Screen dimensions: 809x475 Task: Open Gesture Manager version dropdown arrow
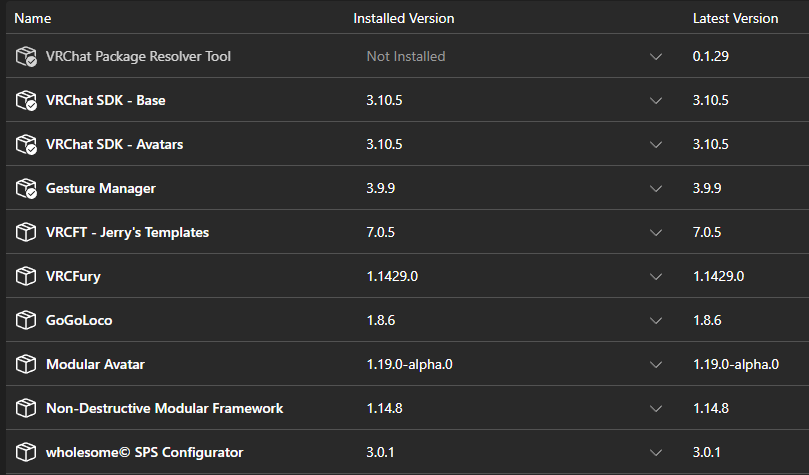tap(656, 189)
